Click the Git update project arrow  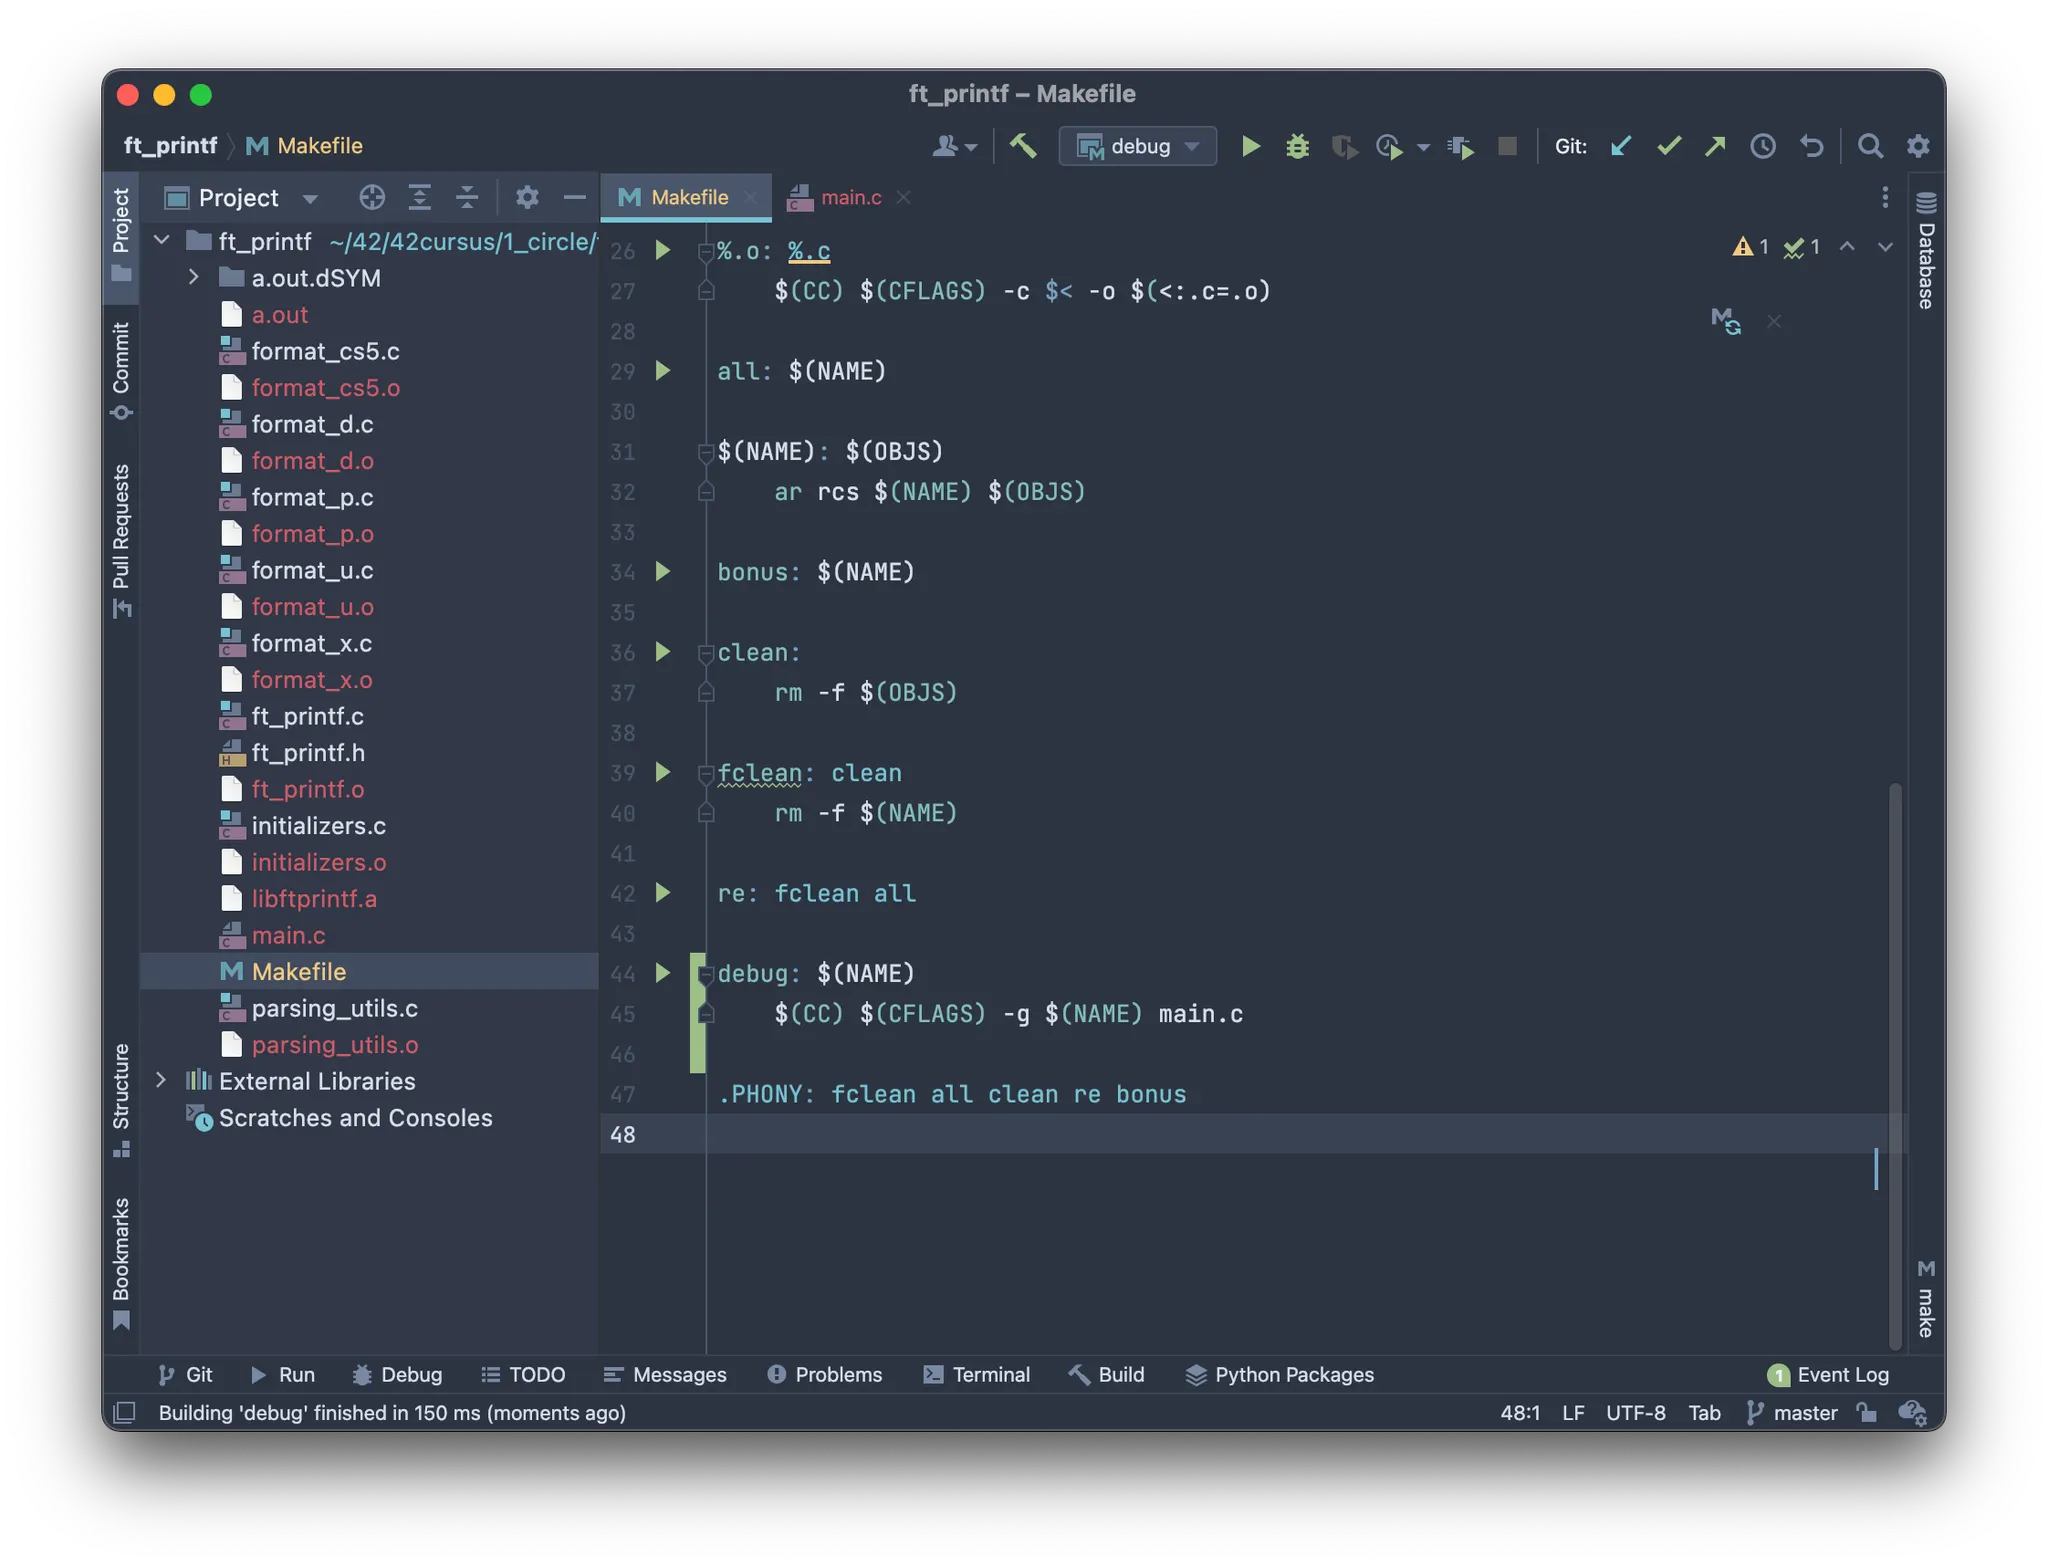[1621, 146]
